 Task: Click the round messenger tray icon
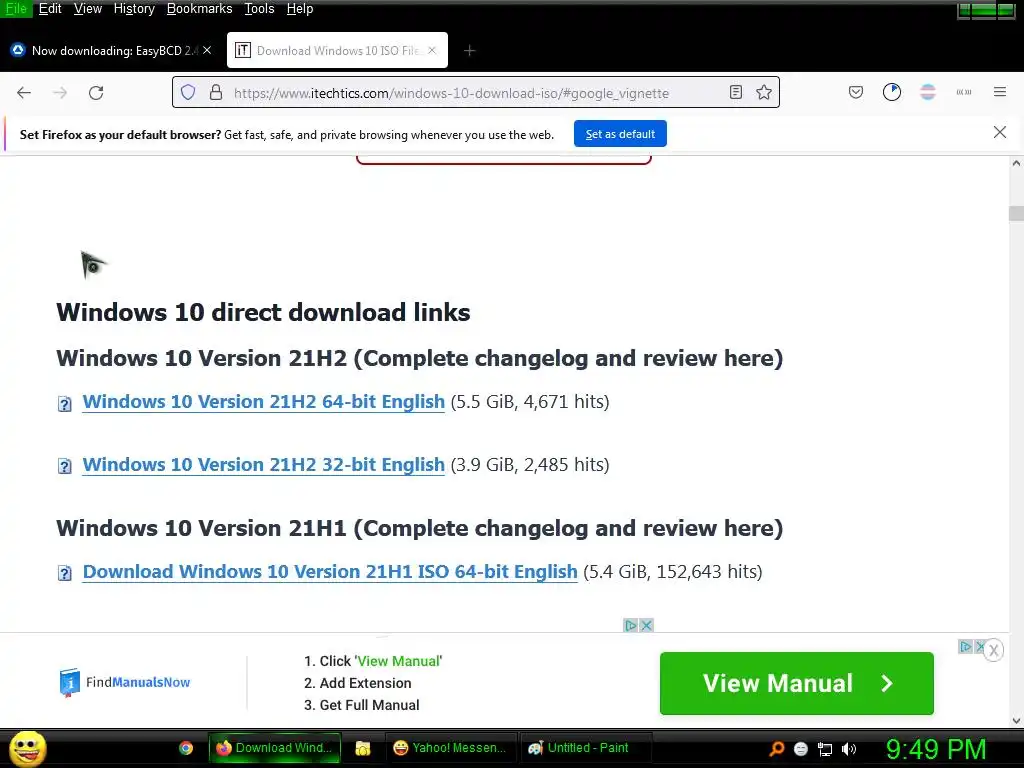tap(801, 749)
